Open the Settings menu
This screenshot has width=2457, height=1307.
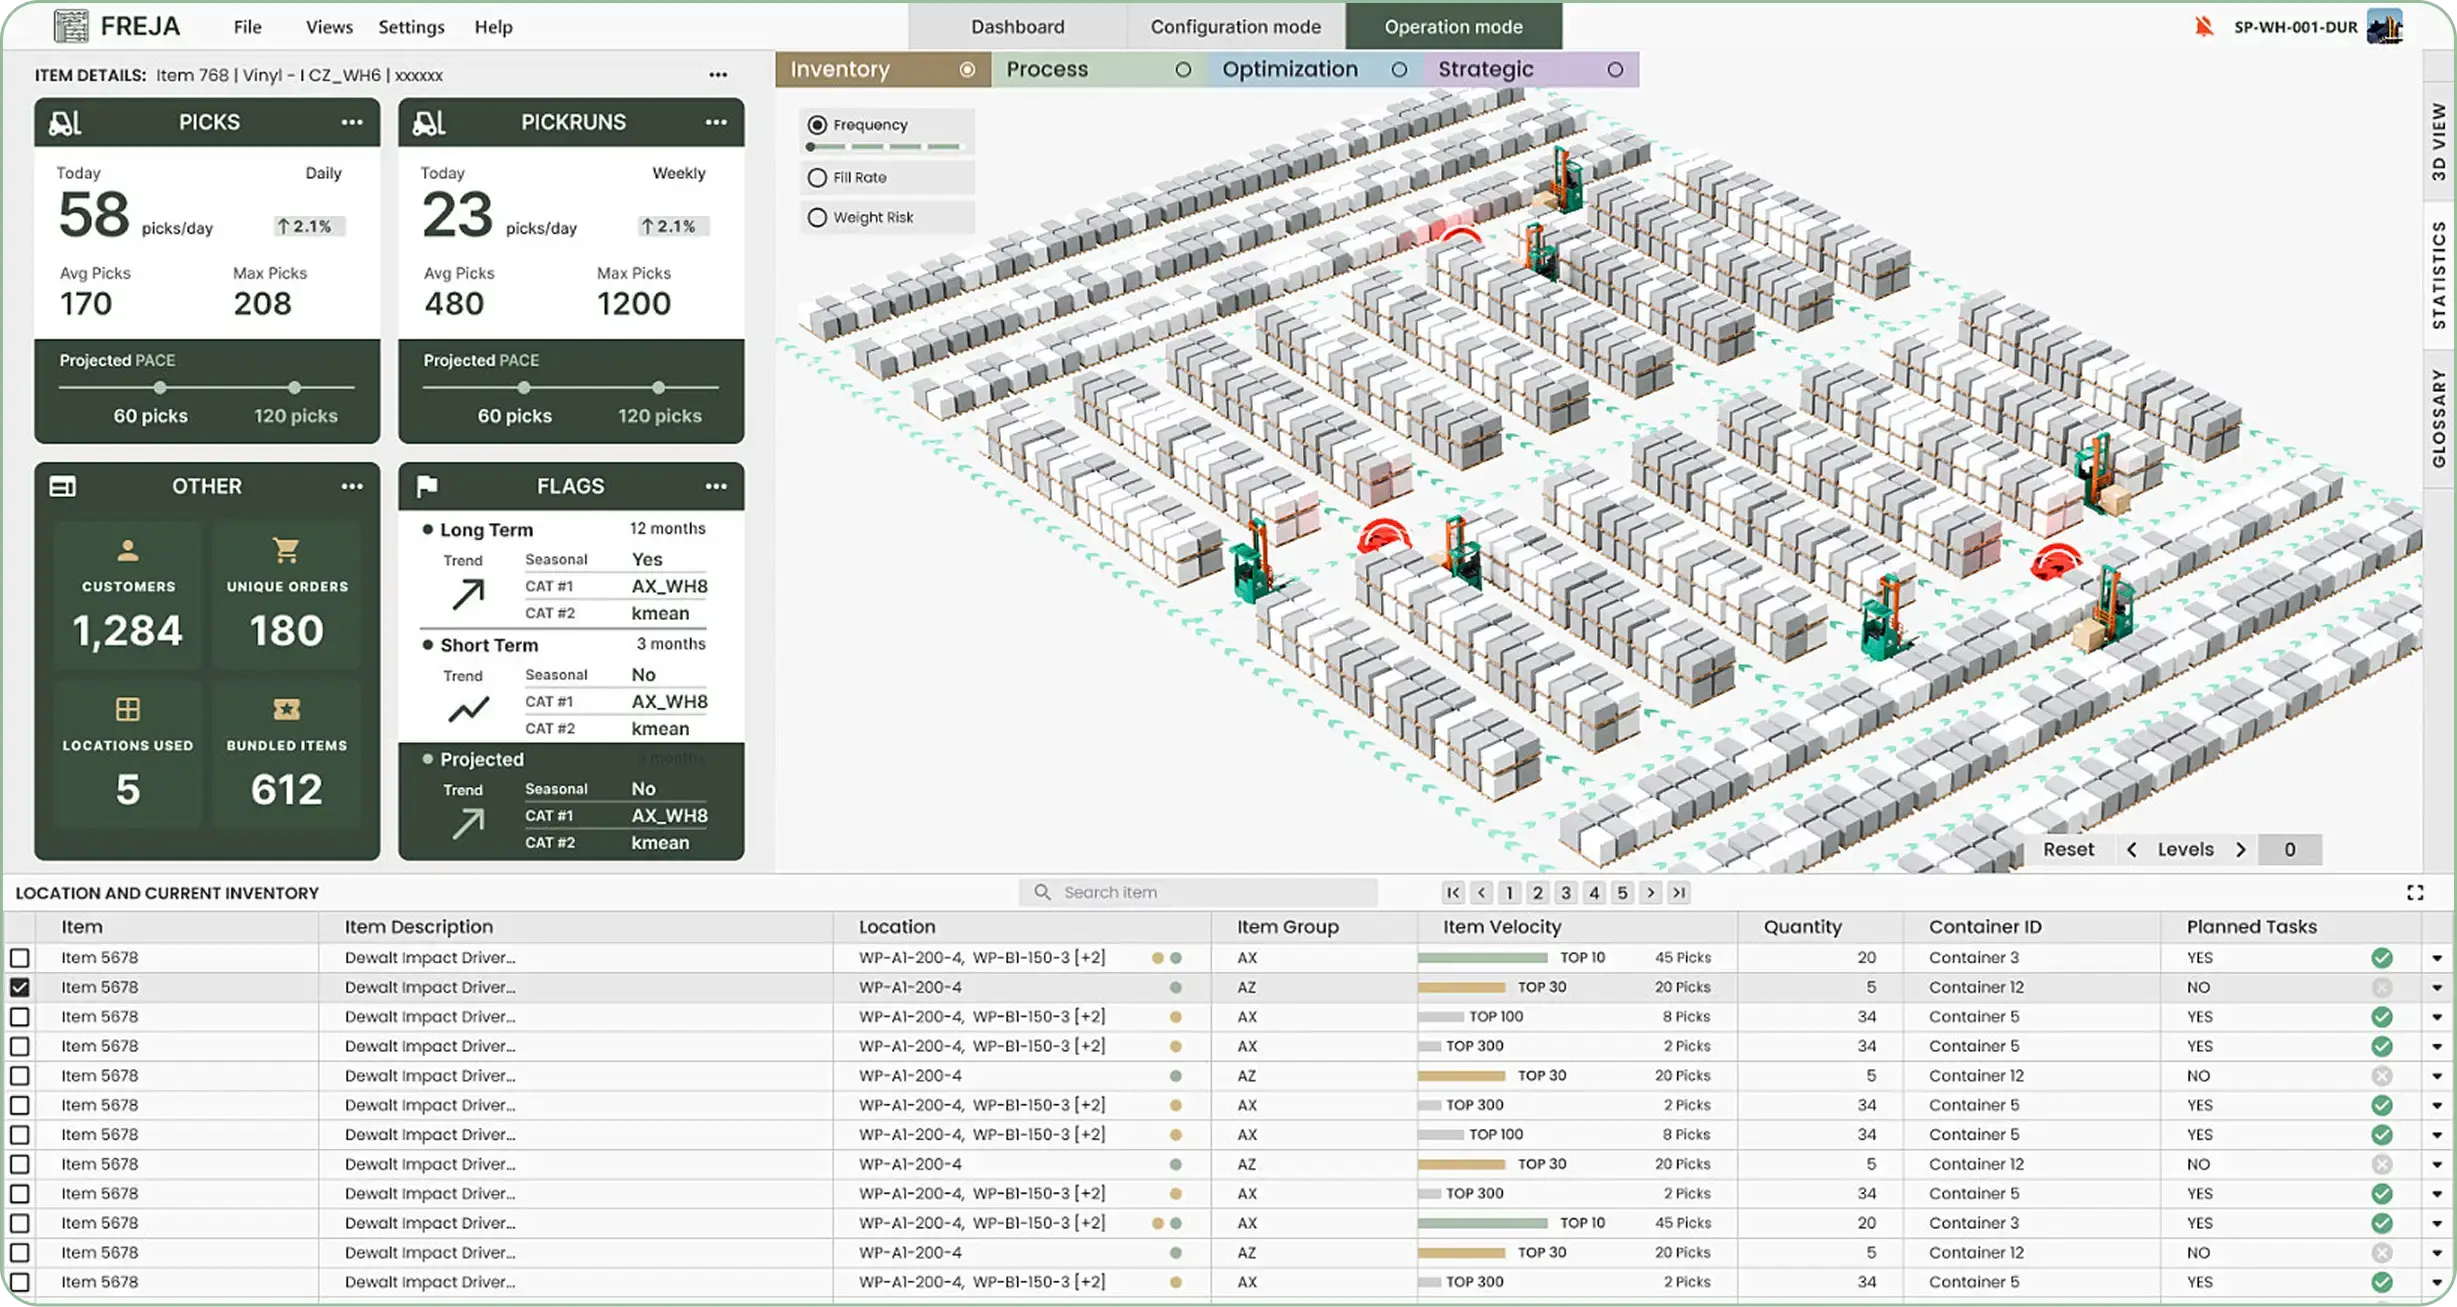[x=411, y=27]
